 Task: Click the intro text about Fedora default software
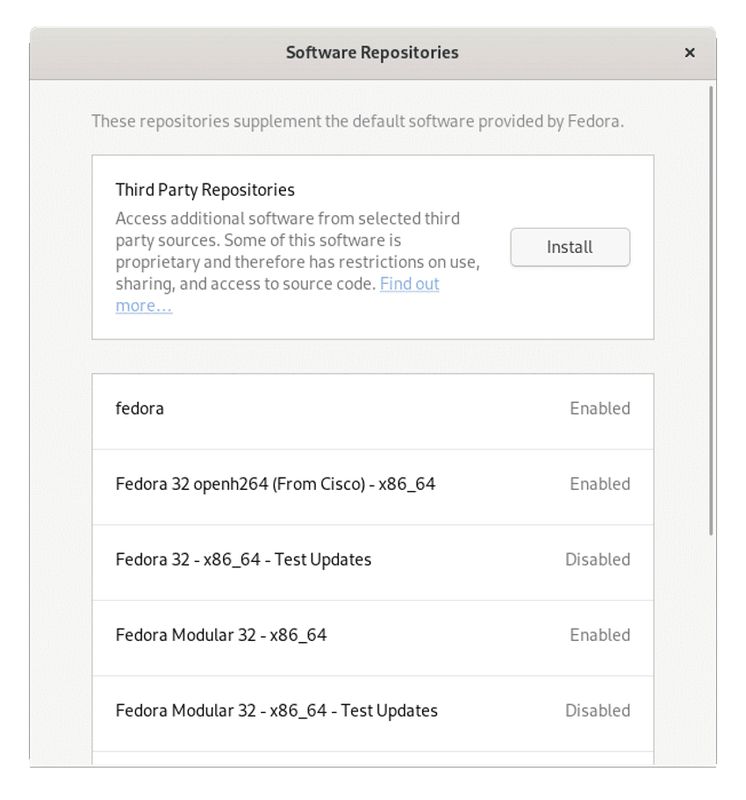click(x=357, y=122)
